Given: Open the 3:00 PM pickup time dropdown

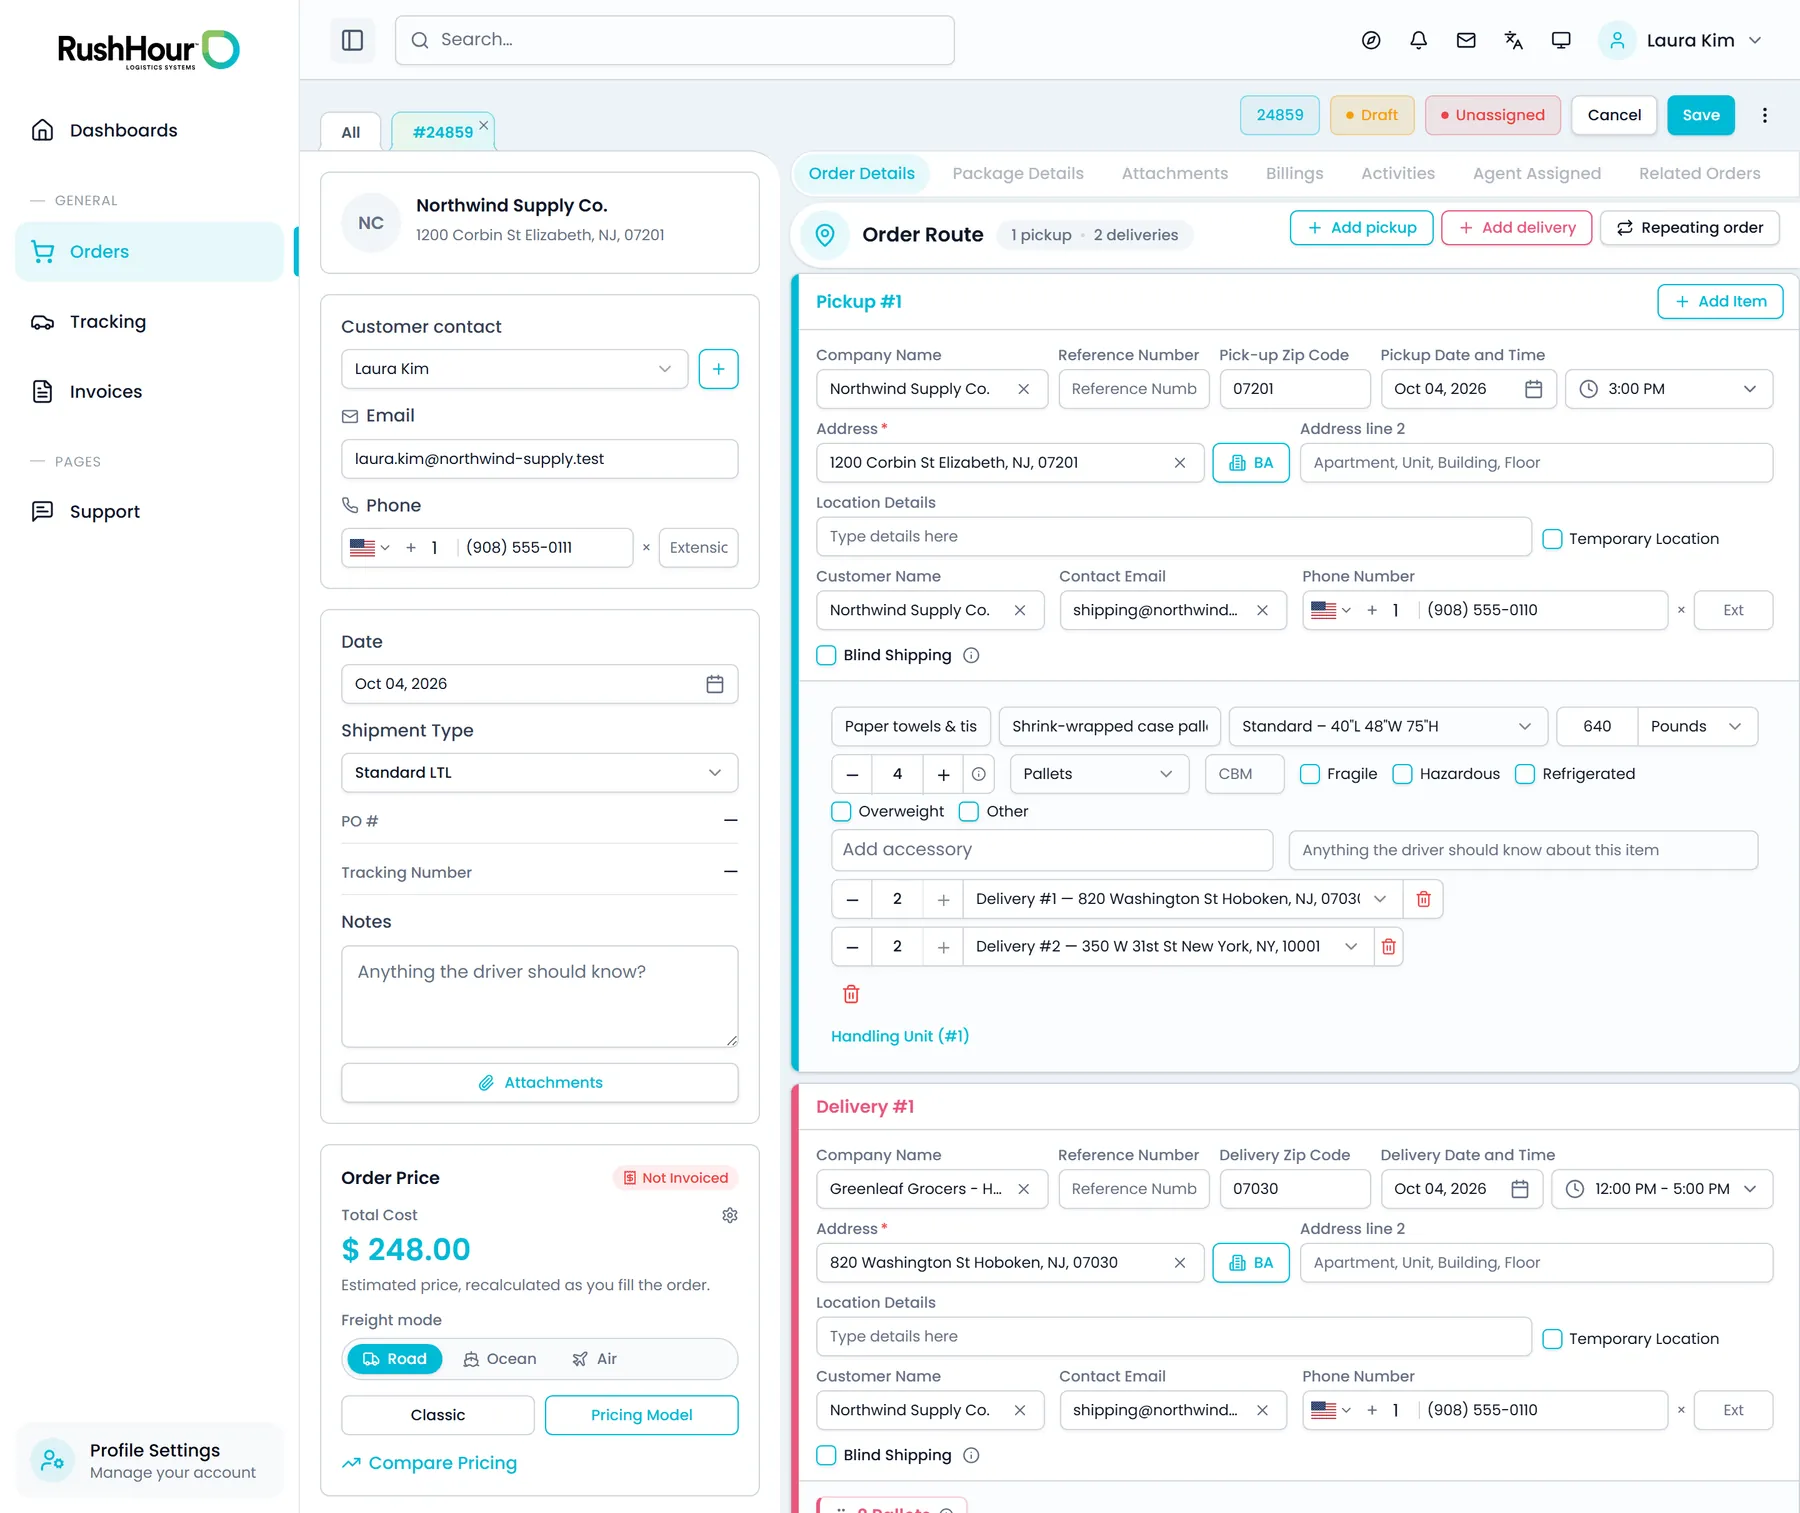Looking at the screenshot, I should (1668, 389).
